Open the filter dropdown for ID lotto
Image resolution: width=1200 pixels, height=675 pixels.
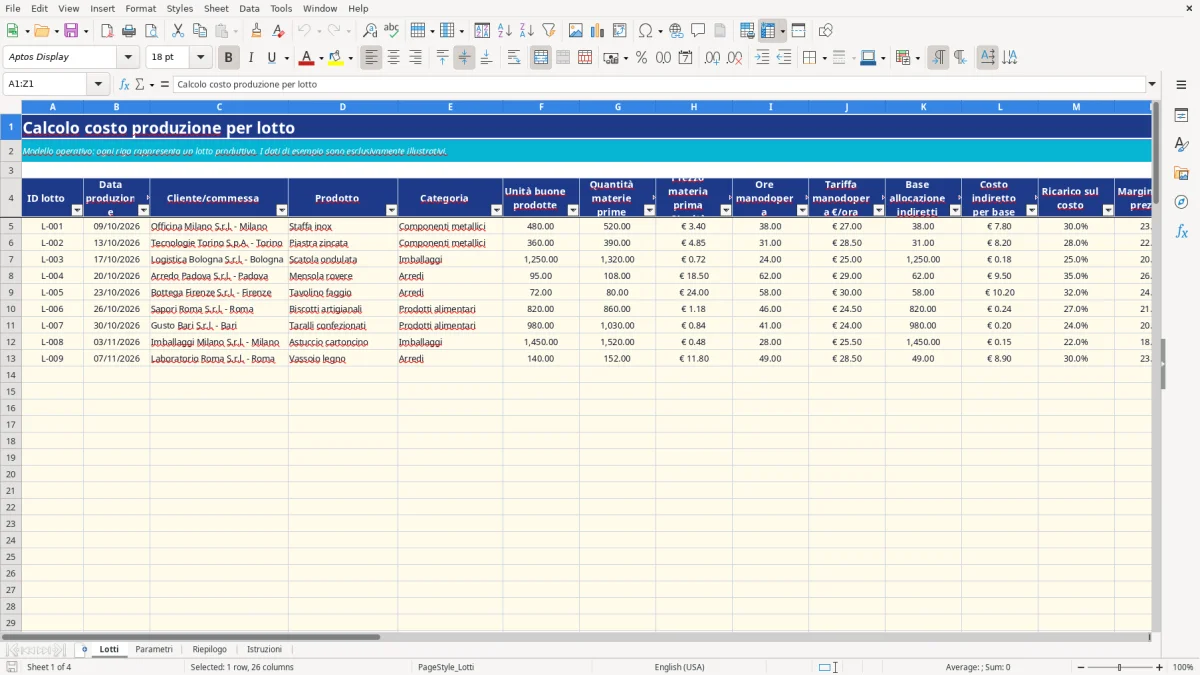tap(77, 210)
